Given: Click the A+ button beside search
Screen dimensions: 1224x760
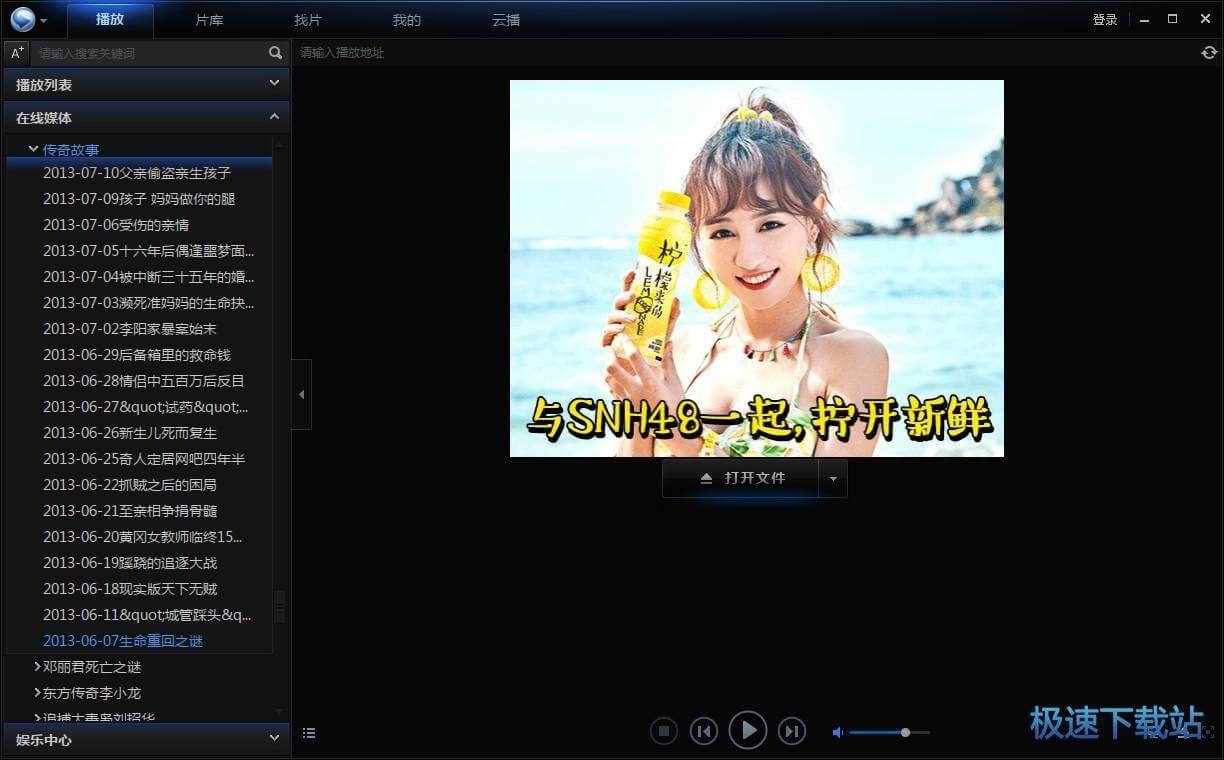Looking at the screenshot, I should point(17,53).
